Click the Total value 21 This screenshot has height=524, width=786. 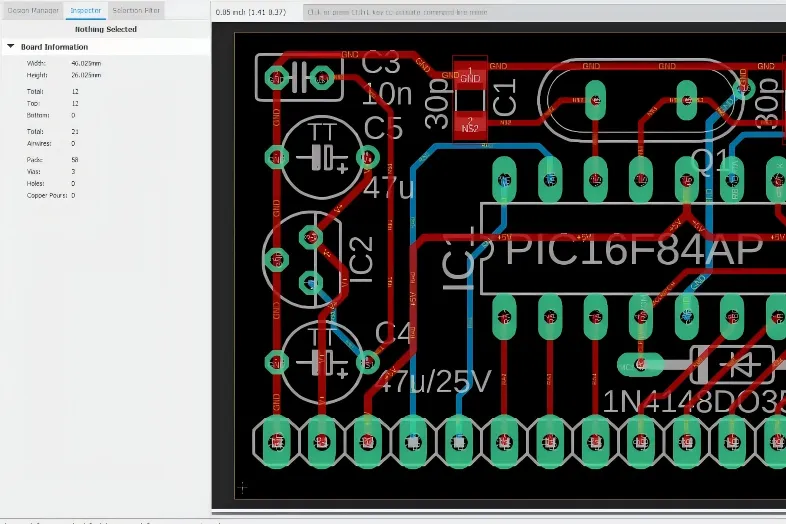(75, 131)
